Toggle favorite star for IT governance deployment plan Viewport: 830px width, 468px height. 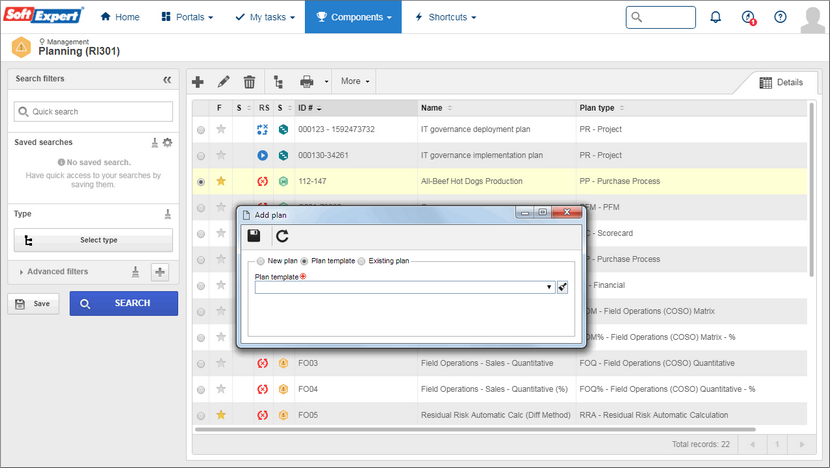(221, 129)
